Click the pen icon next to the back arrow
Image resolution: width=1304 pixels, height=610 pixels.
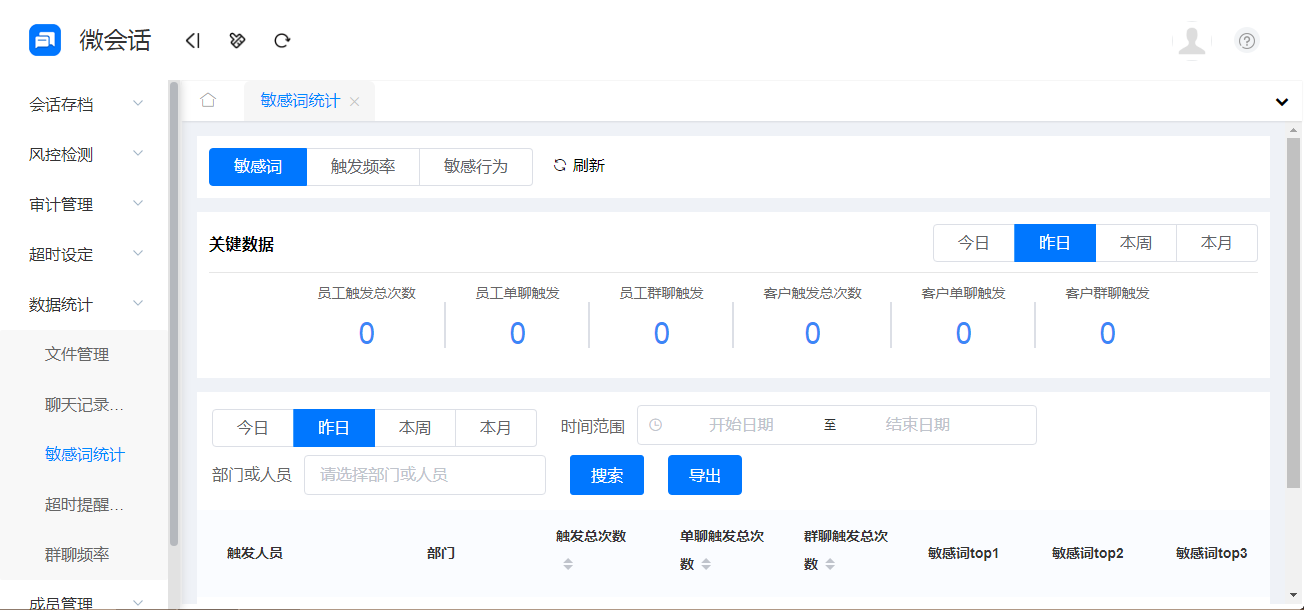pyautogui.click(x=237, y=40)
